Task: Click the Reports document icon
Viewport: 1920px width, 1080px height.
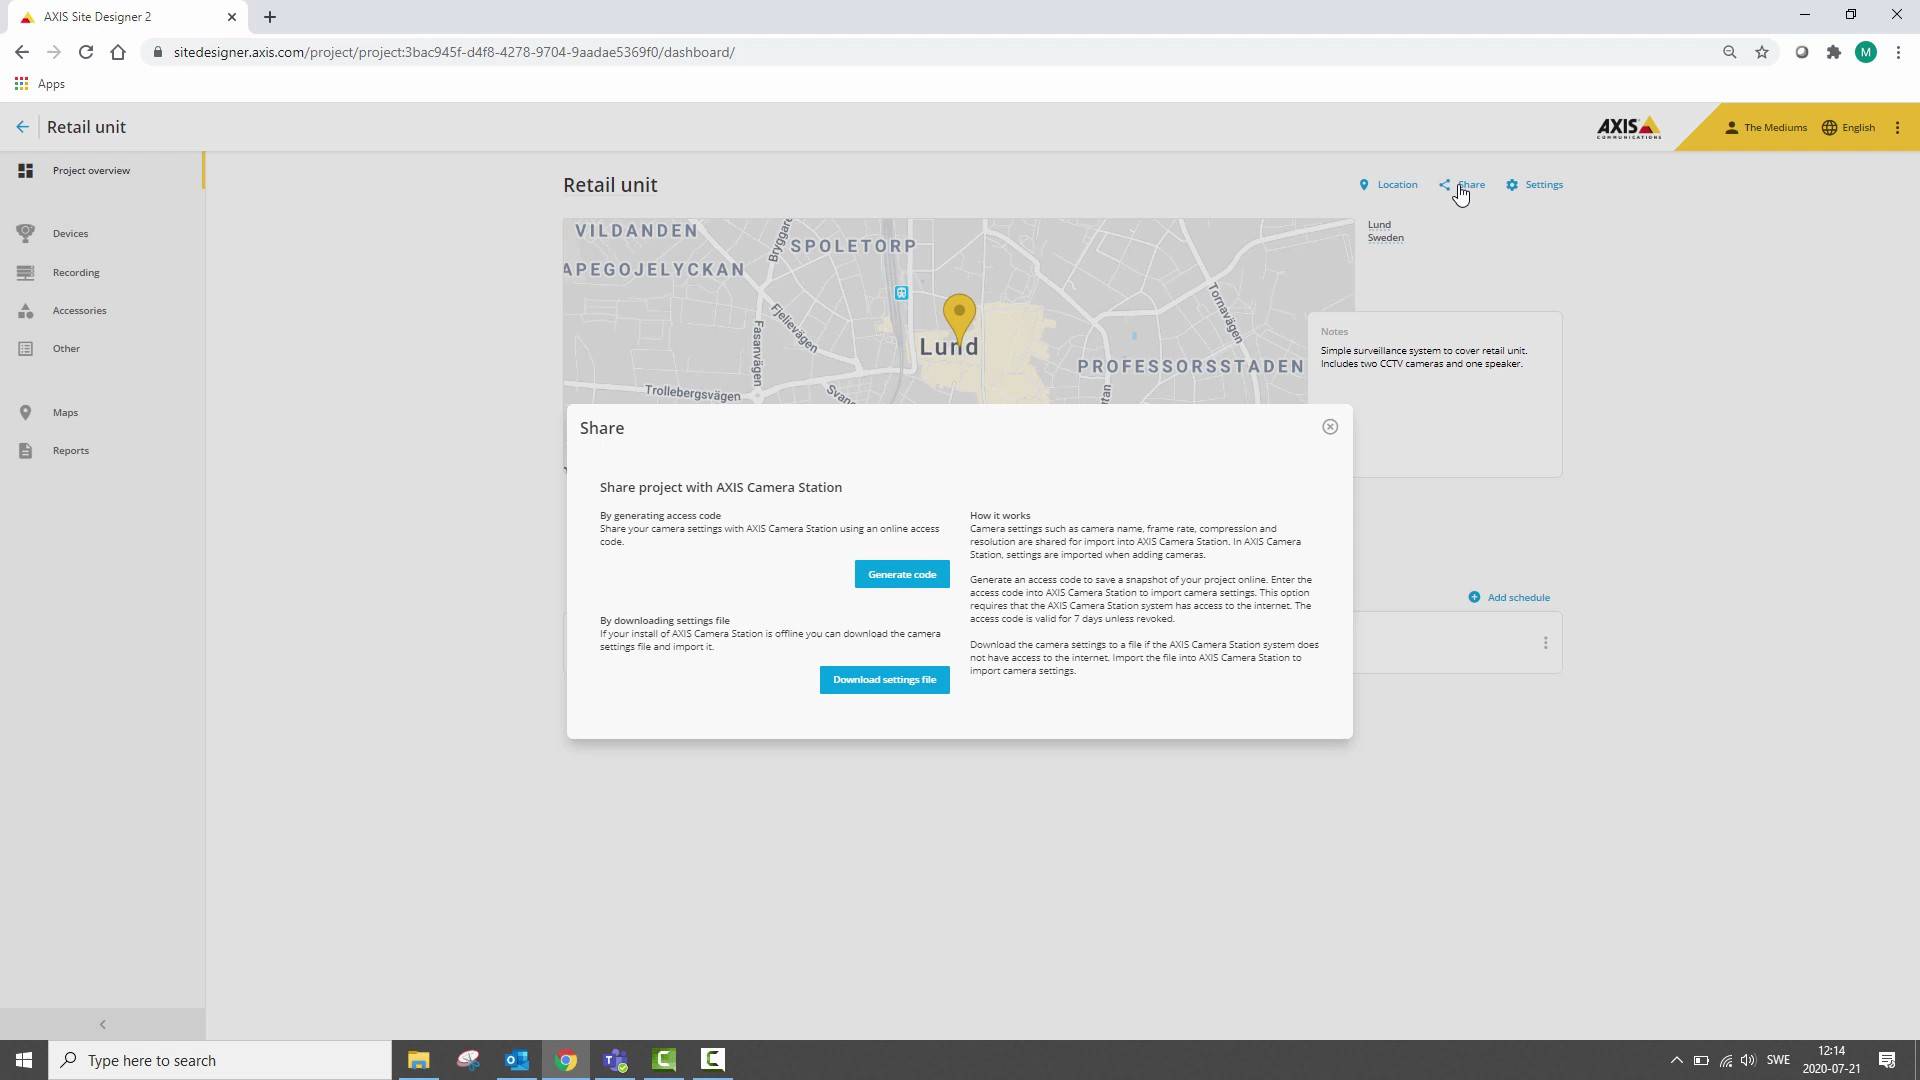Action: tap(26, 451)
